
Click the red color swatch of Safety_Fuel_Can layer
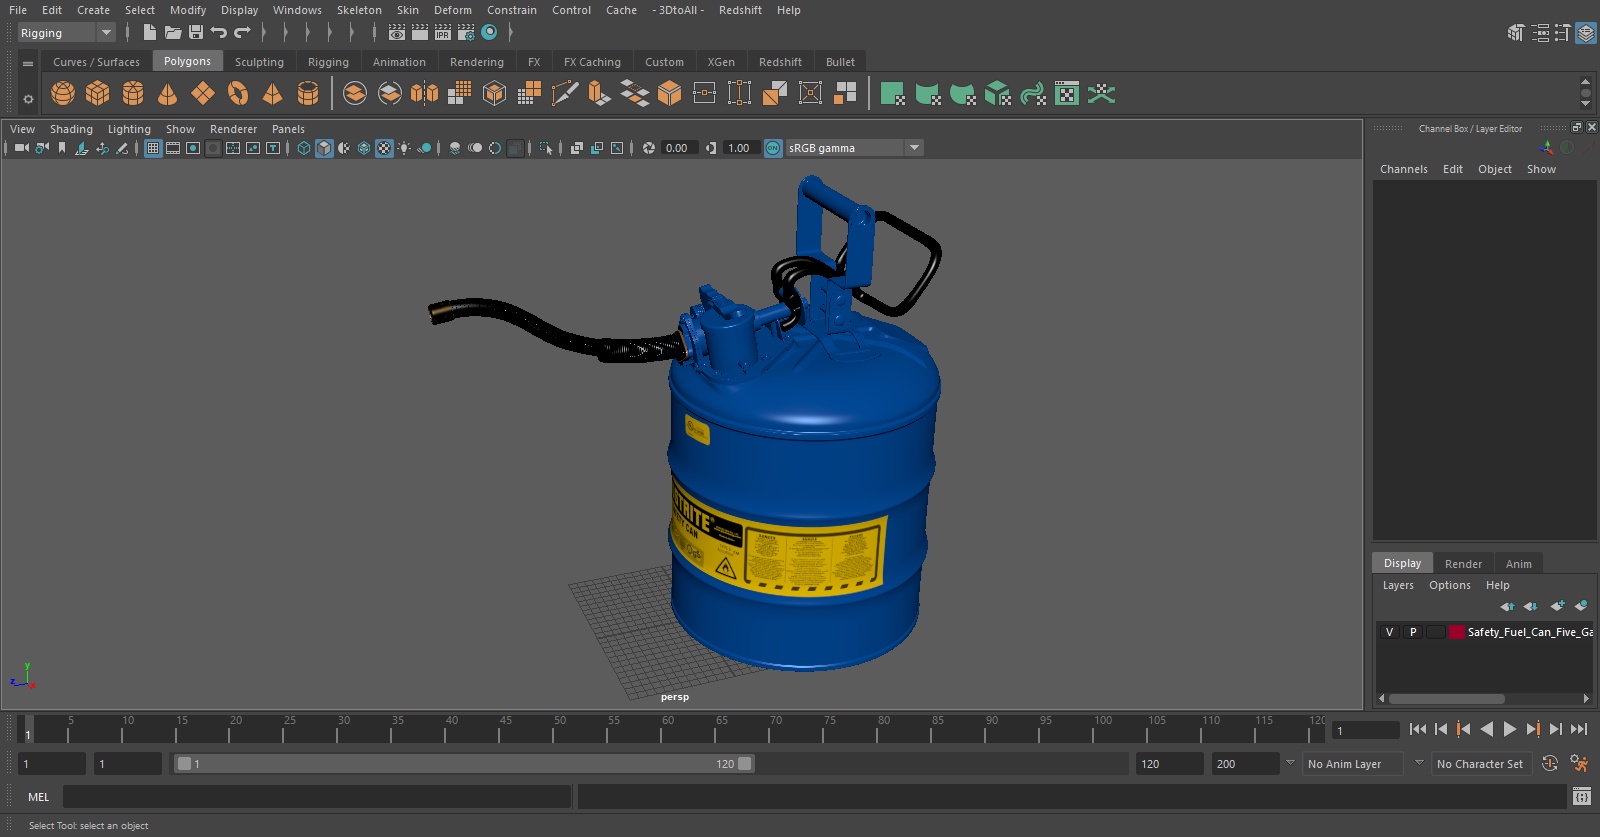click(1457, 632)
